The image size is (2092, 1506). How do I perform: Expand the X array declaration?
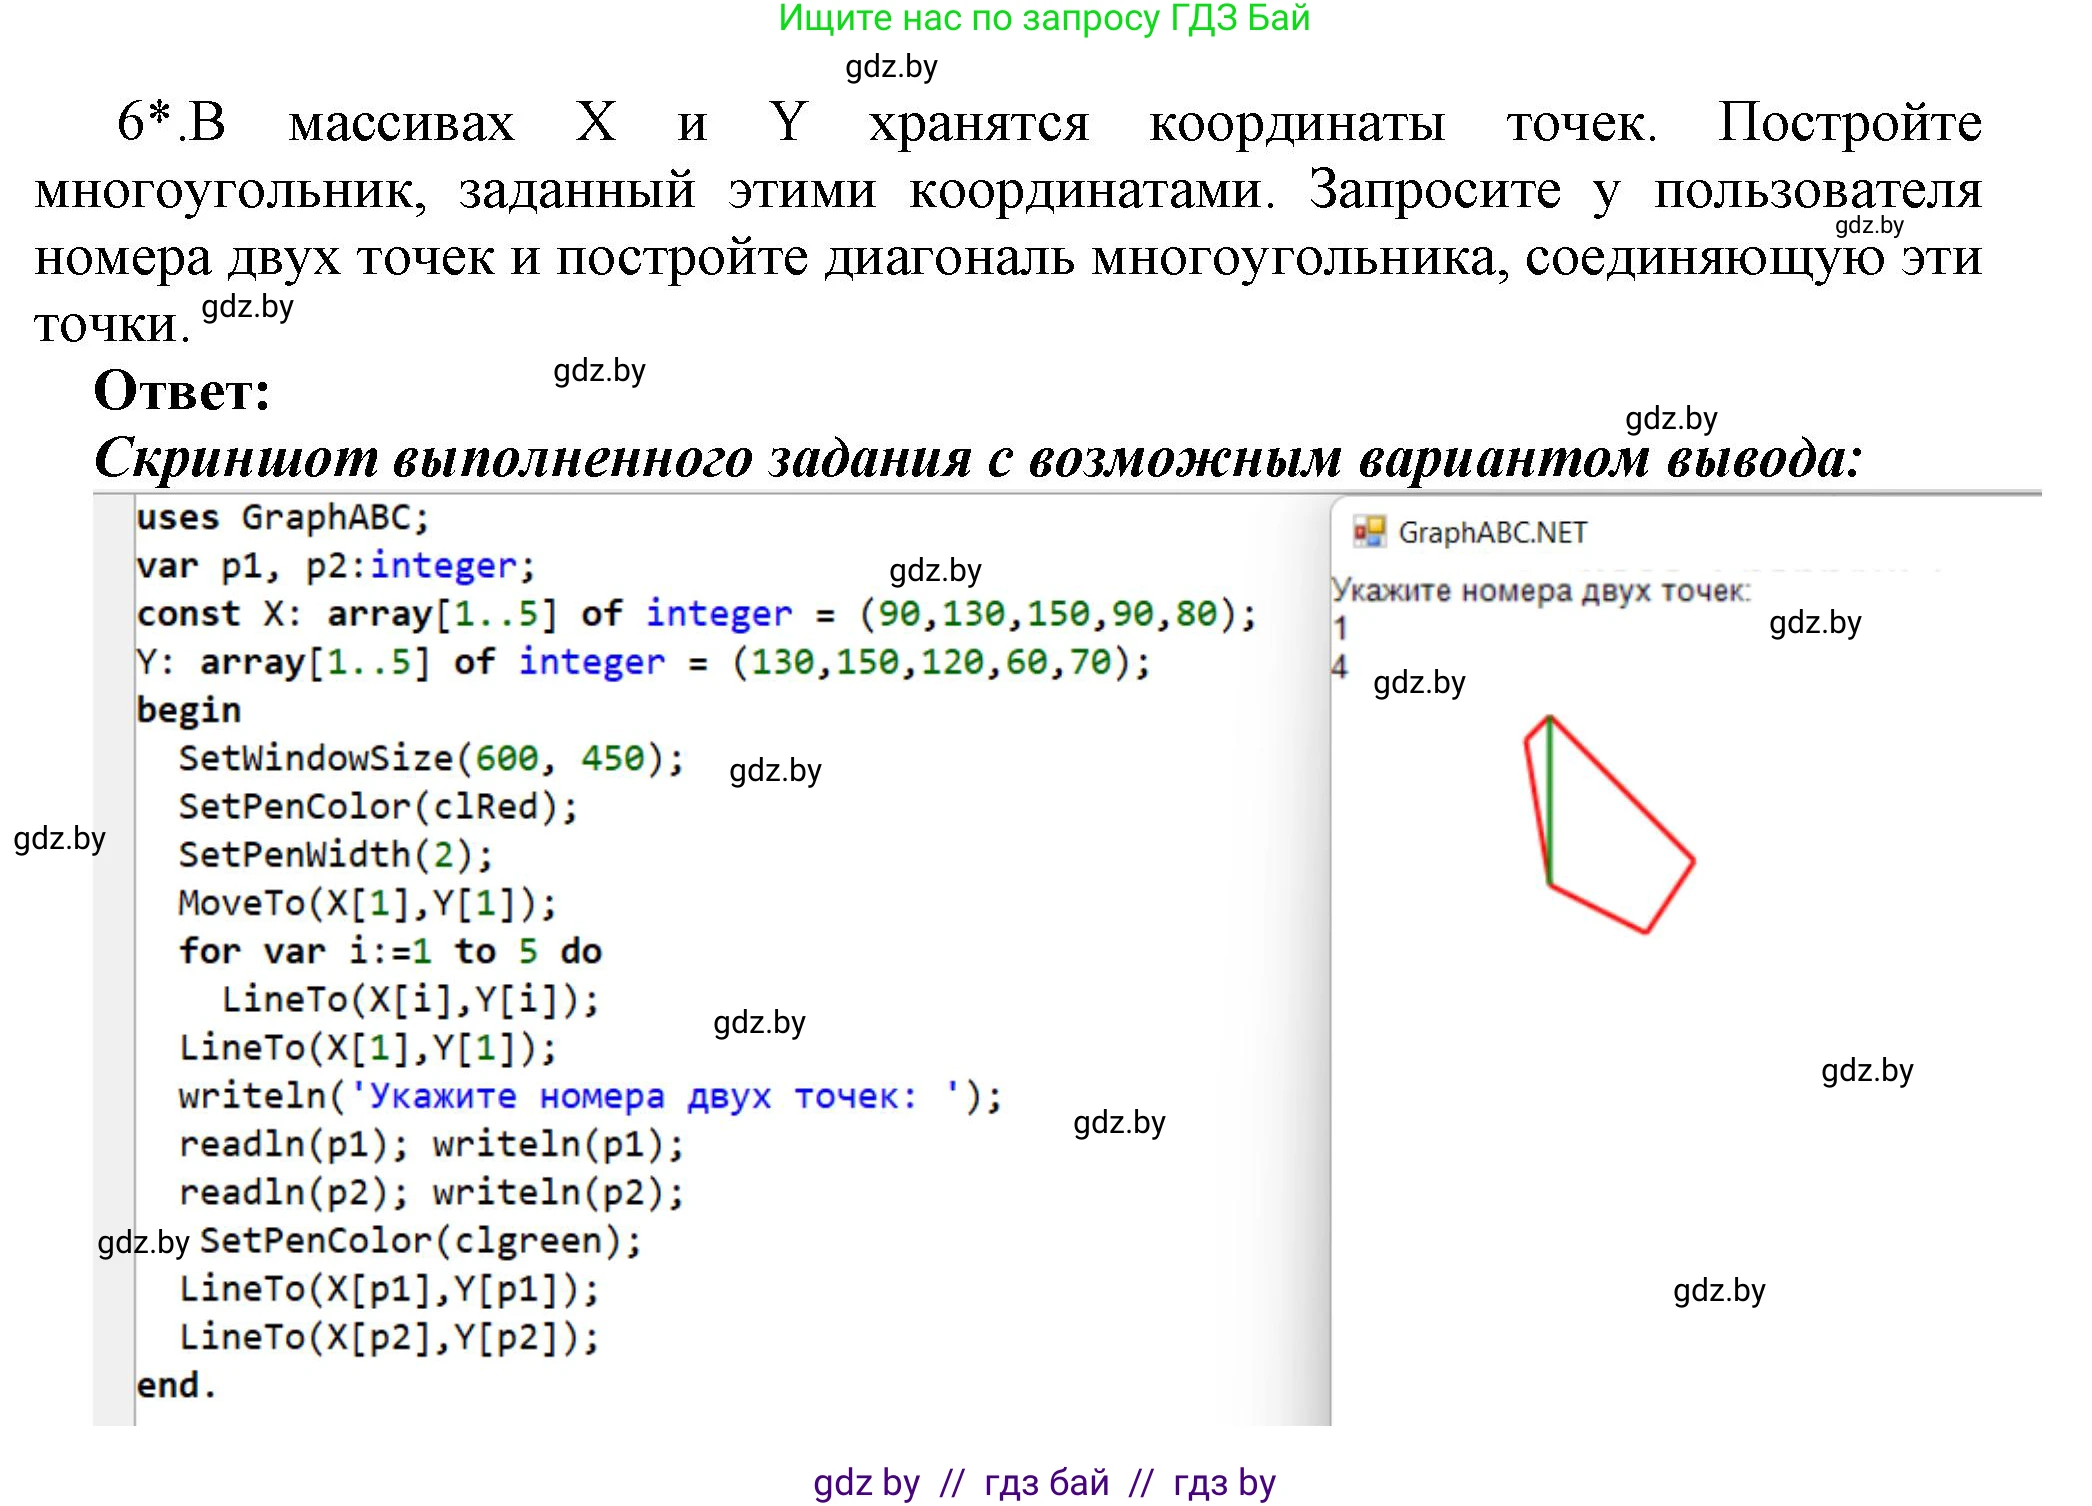690,613
